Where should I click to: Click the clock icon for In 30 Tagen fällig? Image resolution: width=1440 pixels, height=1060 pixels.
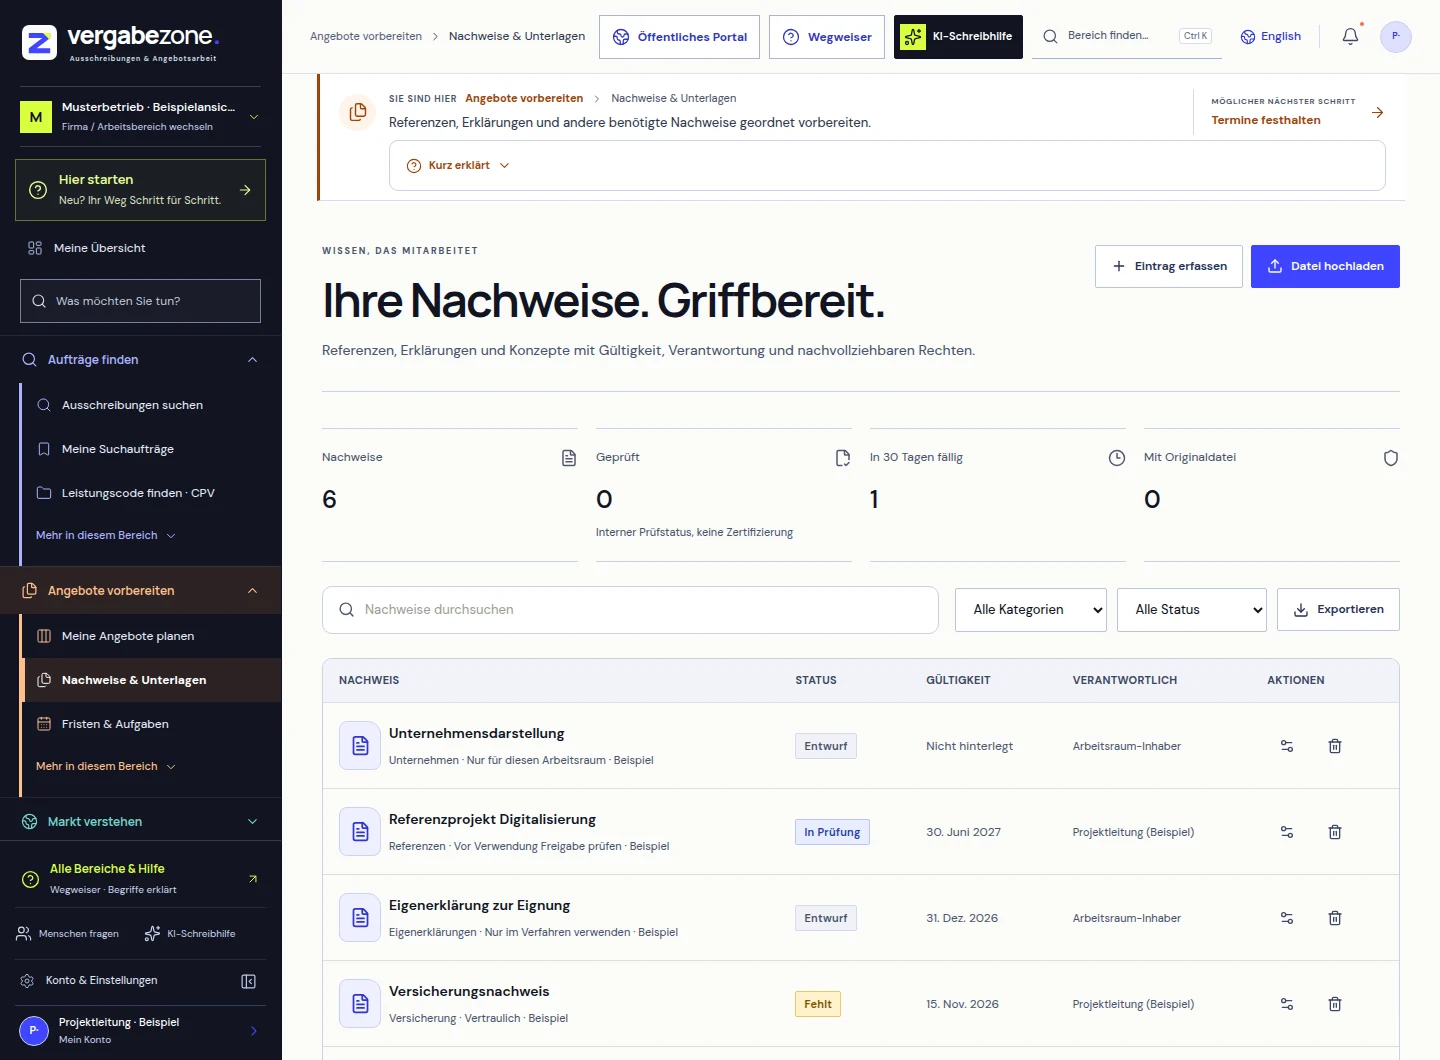pyautogui.click(x=1117, y=458)
